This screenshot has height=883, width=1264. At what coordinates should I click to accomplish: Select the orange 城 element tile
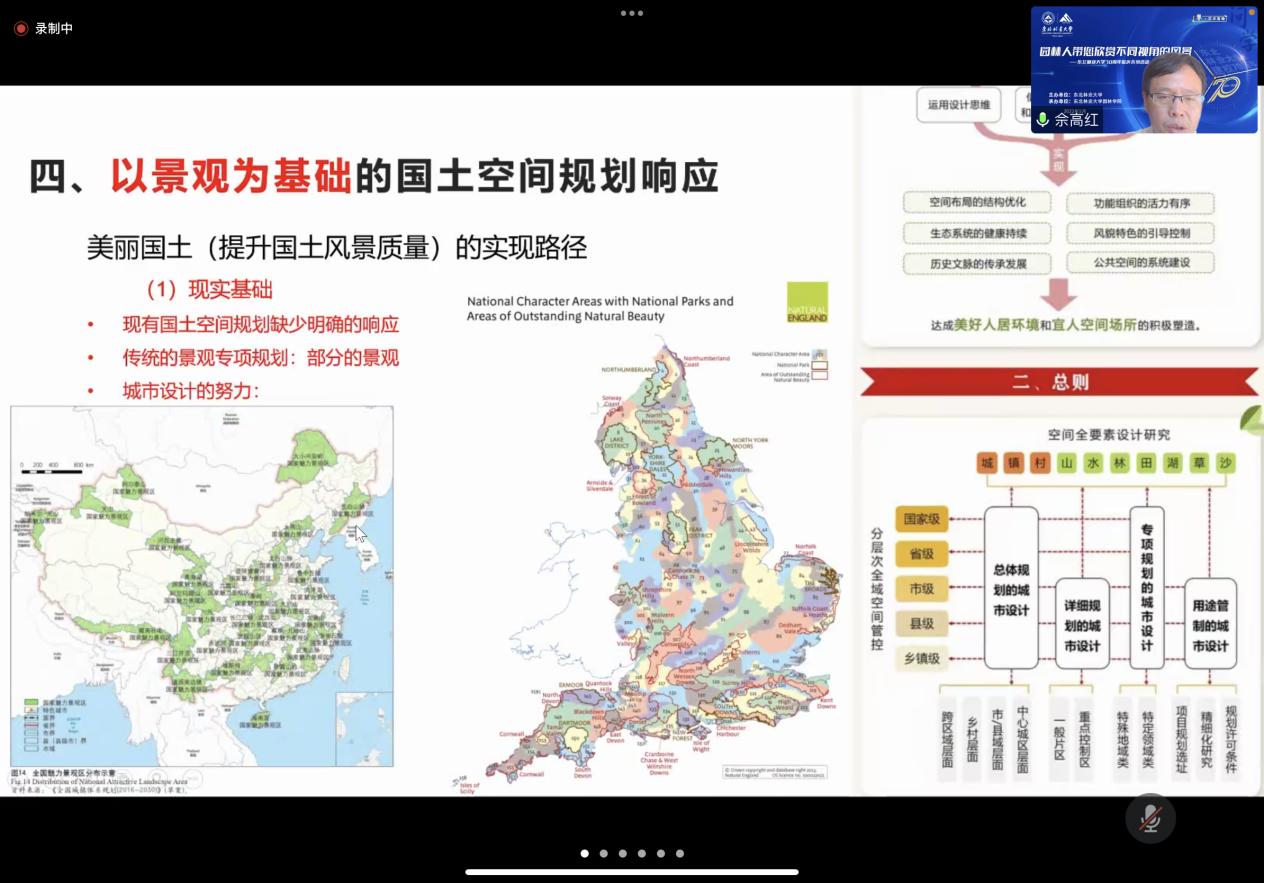pyautogui.click(x=988, y=463)
